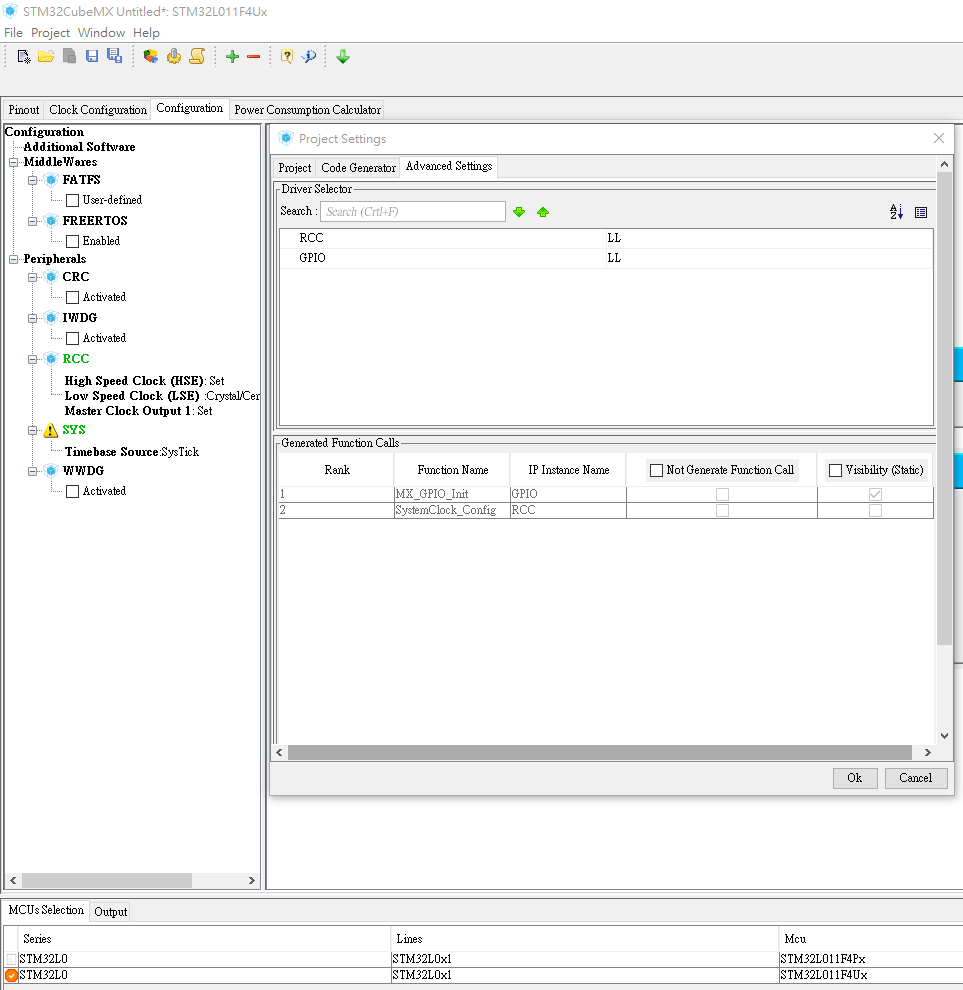The image size is (963, 990).
Task: Click the yellow scroll Generate Report icon
Action: (197, 56)
